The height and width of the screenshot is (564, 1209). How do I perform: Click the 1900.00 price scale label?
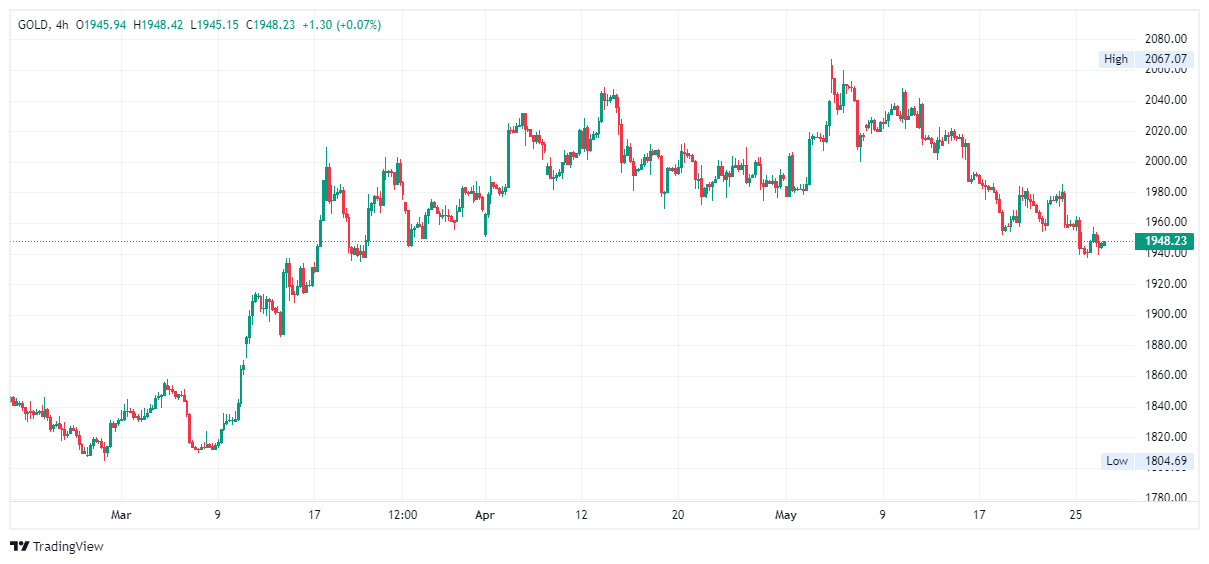[1166, 314]
